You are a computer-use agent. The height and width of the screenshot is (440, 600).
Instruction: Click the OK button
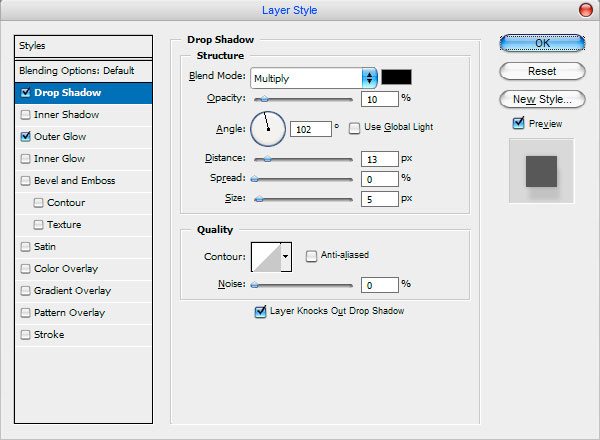pos(542,43)
